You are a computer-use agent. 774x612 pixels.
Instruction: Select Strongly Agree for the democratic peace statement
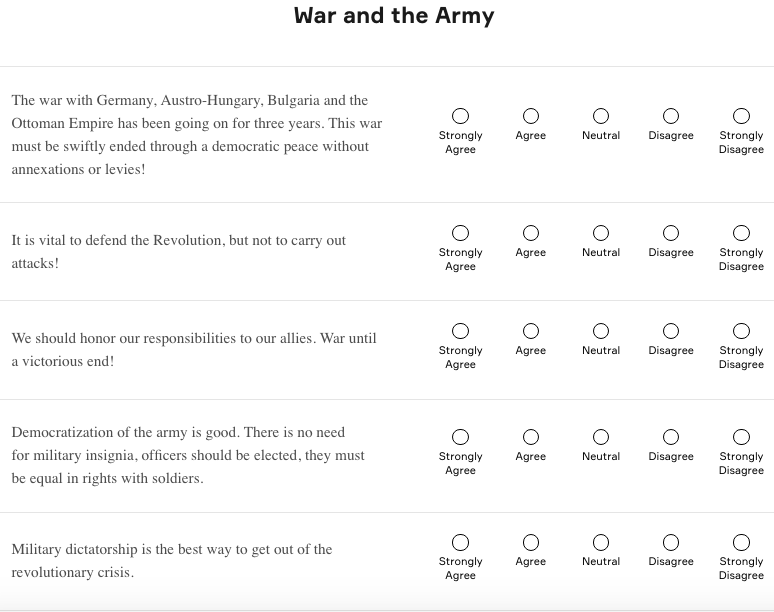460,116
